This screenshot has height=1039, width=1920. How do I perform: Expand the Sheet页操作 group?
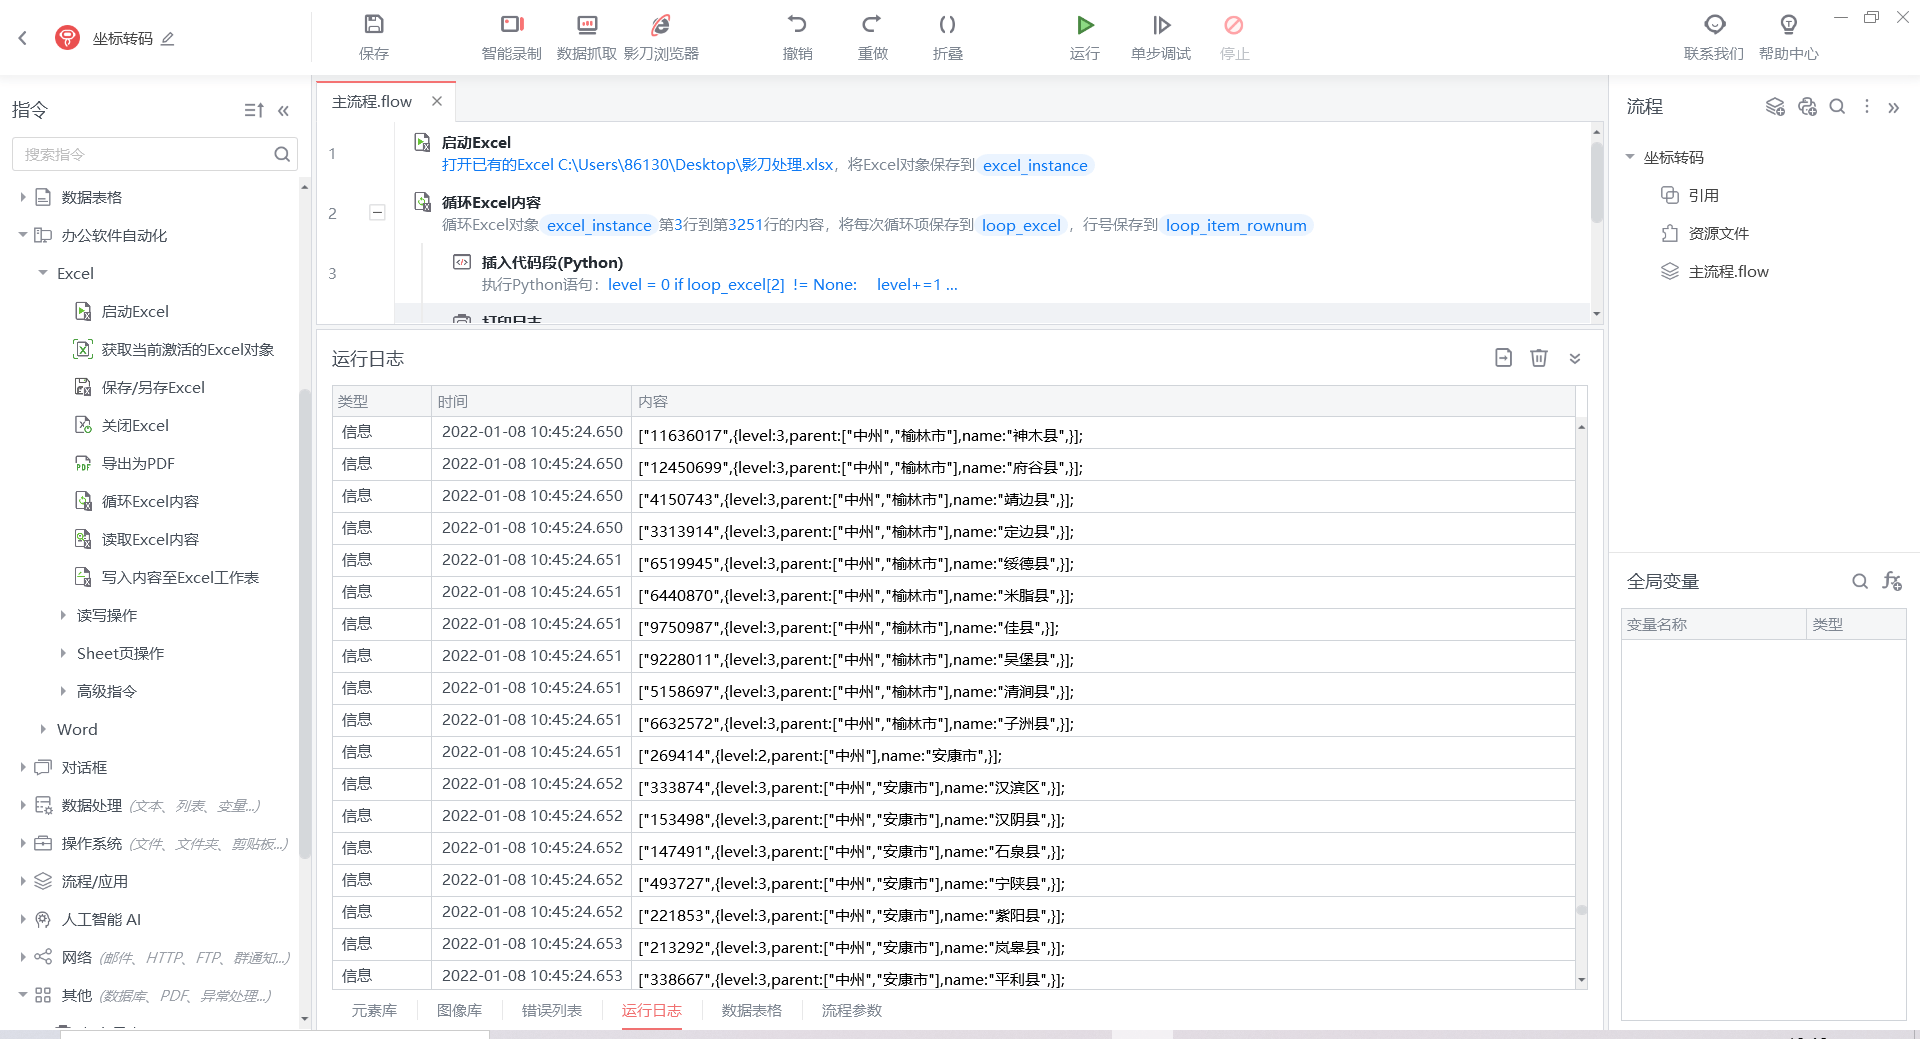click(x=63, y=653)
